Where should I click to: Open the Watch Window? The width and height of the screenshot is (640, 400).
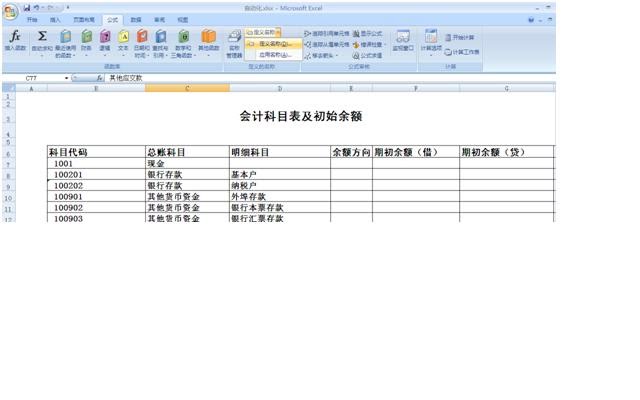pyautogui.click(x=403, y=41)
